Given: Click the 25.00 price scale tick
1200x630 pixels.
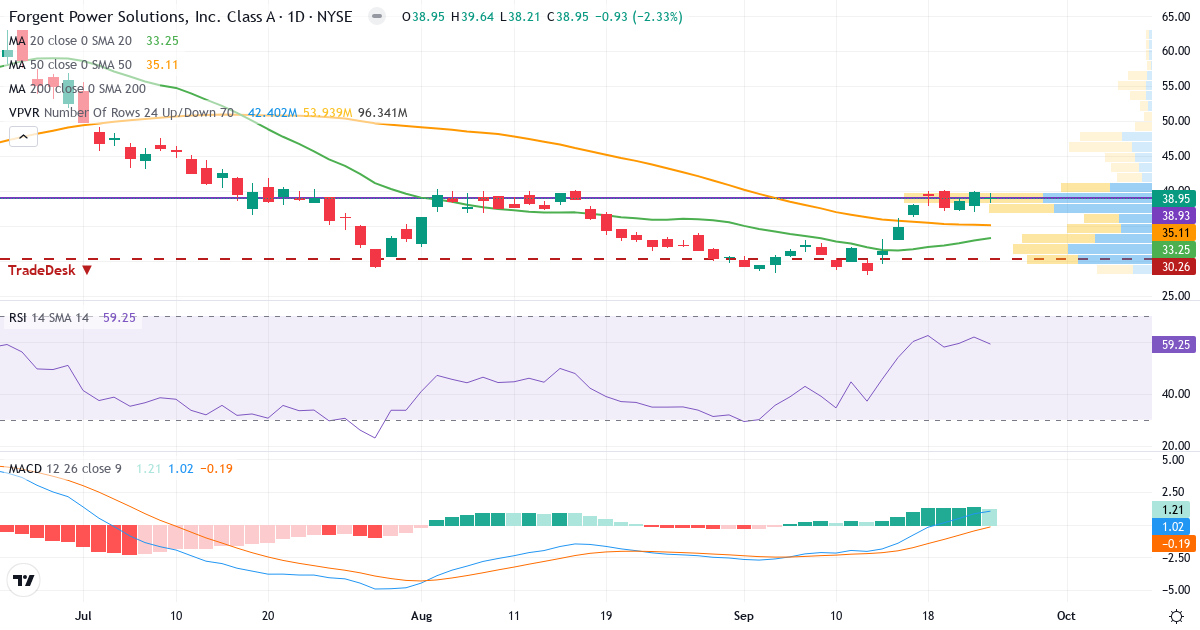Looking at the screenshot, I should pos(1174,296).
